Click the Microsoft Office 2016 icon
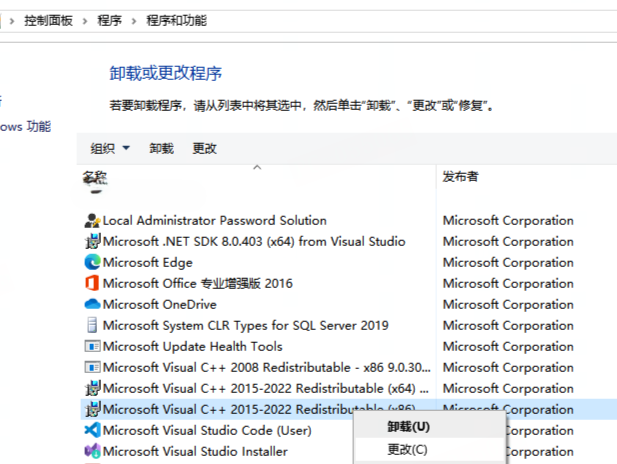 coord(92,283)
